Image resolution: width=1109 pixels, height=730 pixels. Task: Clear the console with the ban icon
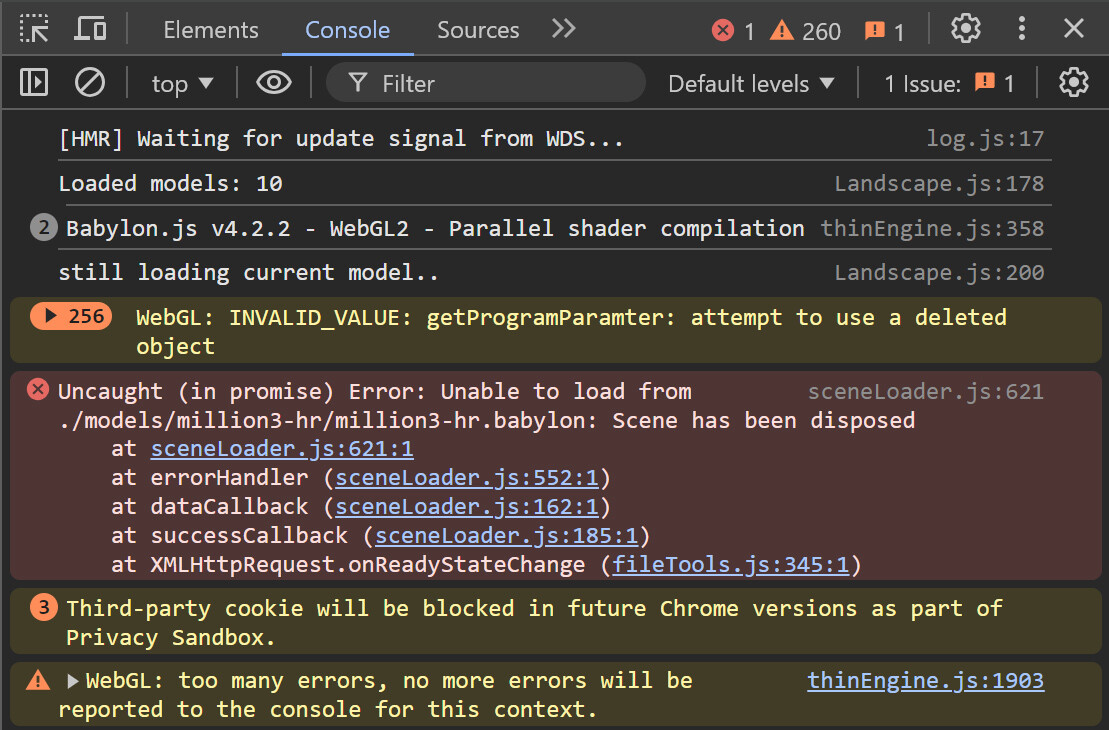90,82
